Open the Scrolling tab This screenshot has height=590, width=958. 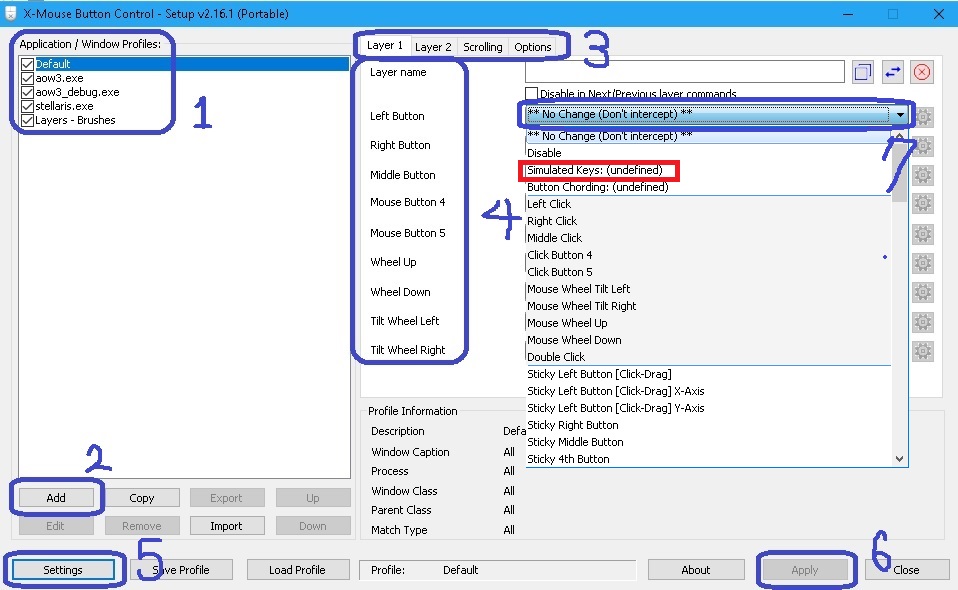point(483,47)
